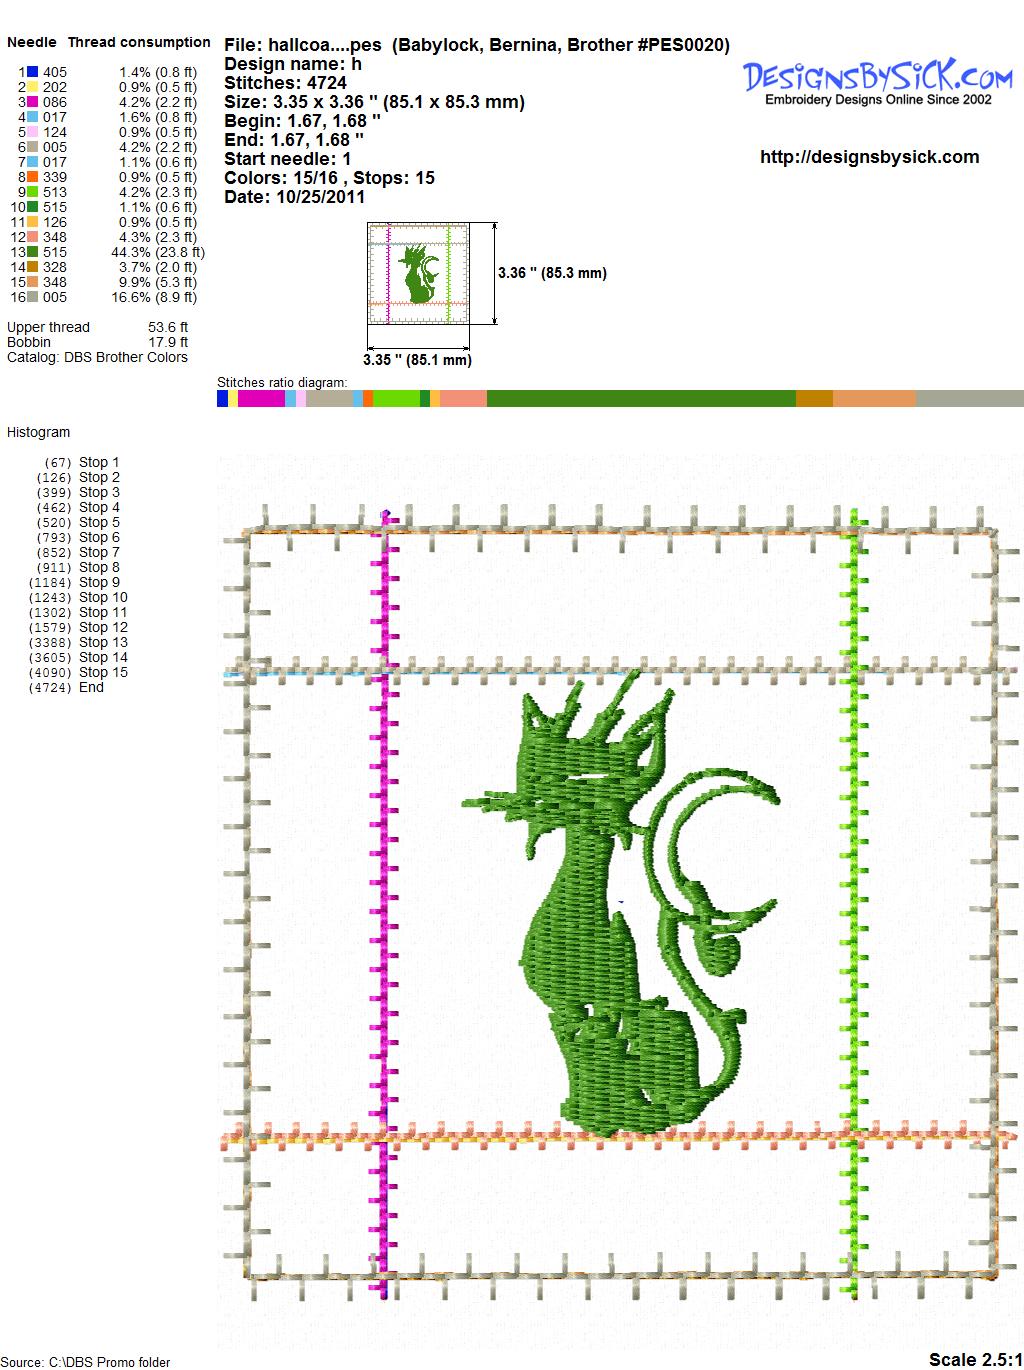
Task: Select Stop 13 in the histogram list
Action: pyautogui.click(x=103, y=642)
